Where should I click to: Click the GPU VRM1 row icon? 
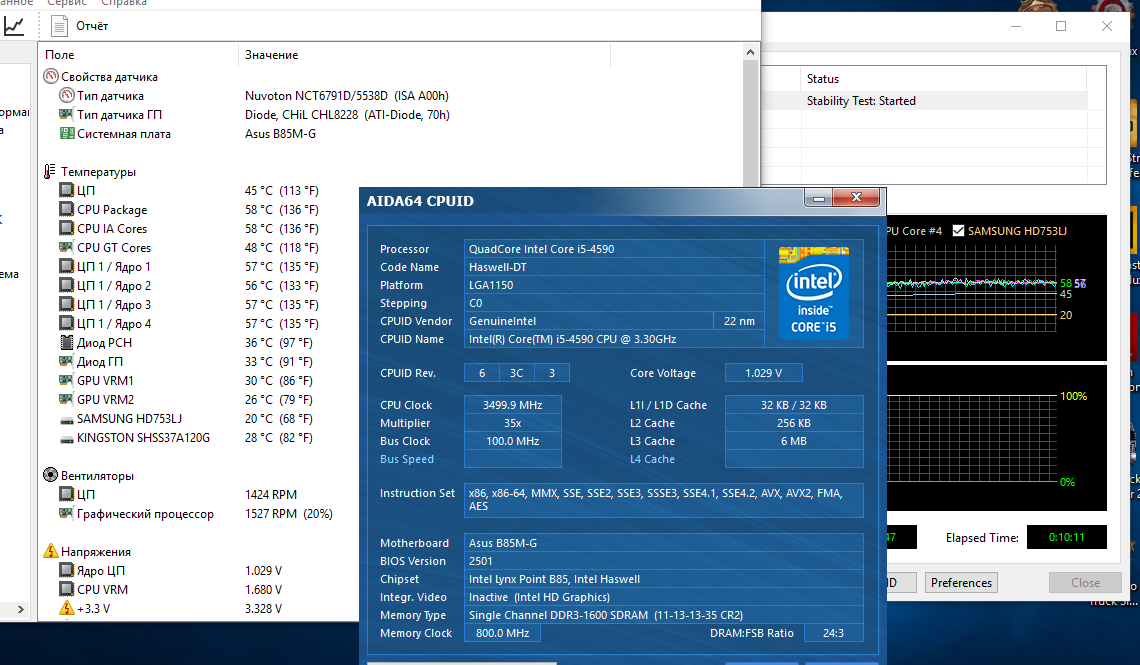click(x=66, y=380)
